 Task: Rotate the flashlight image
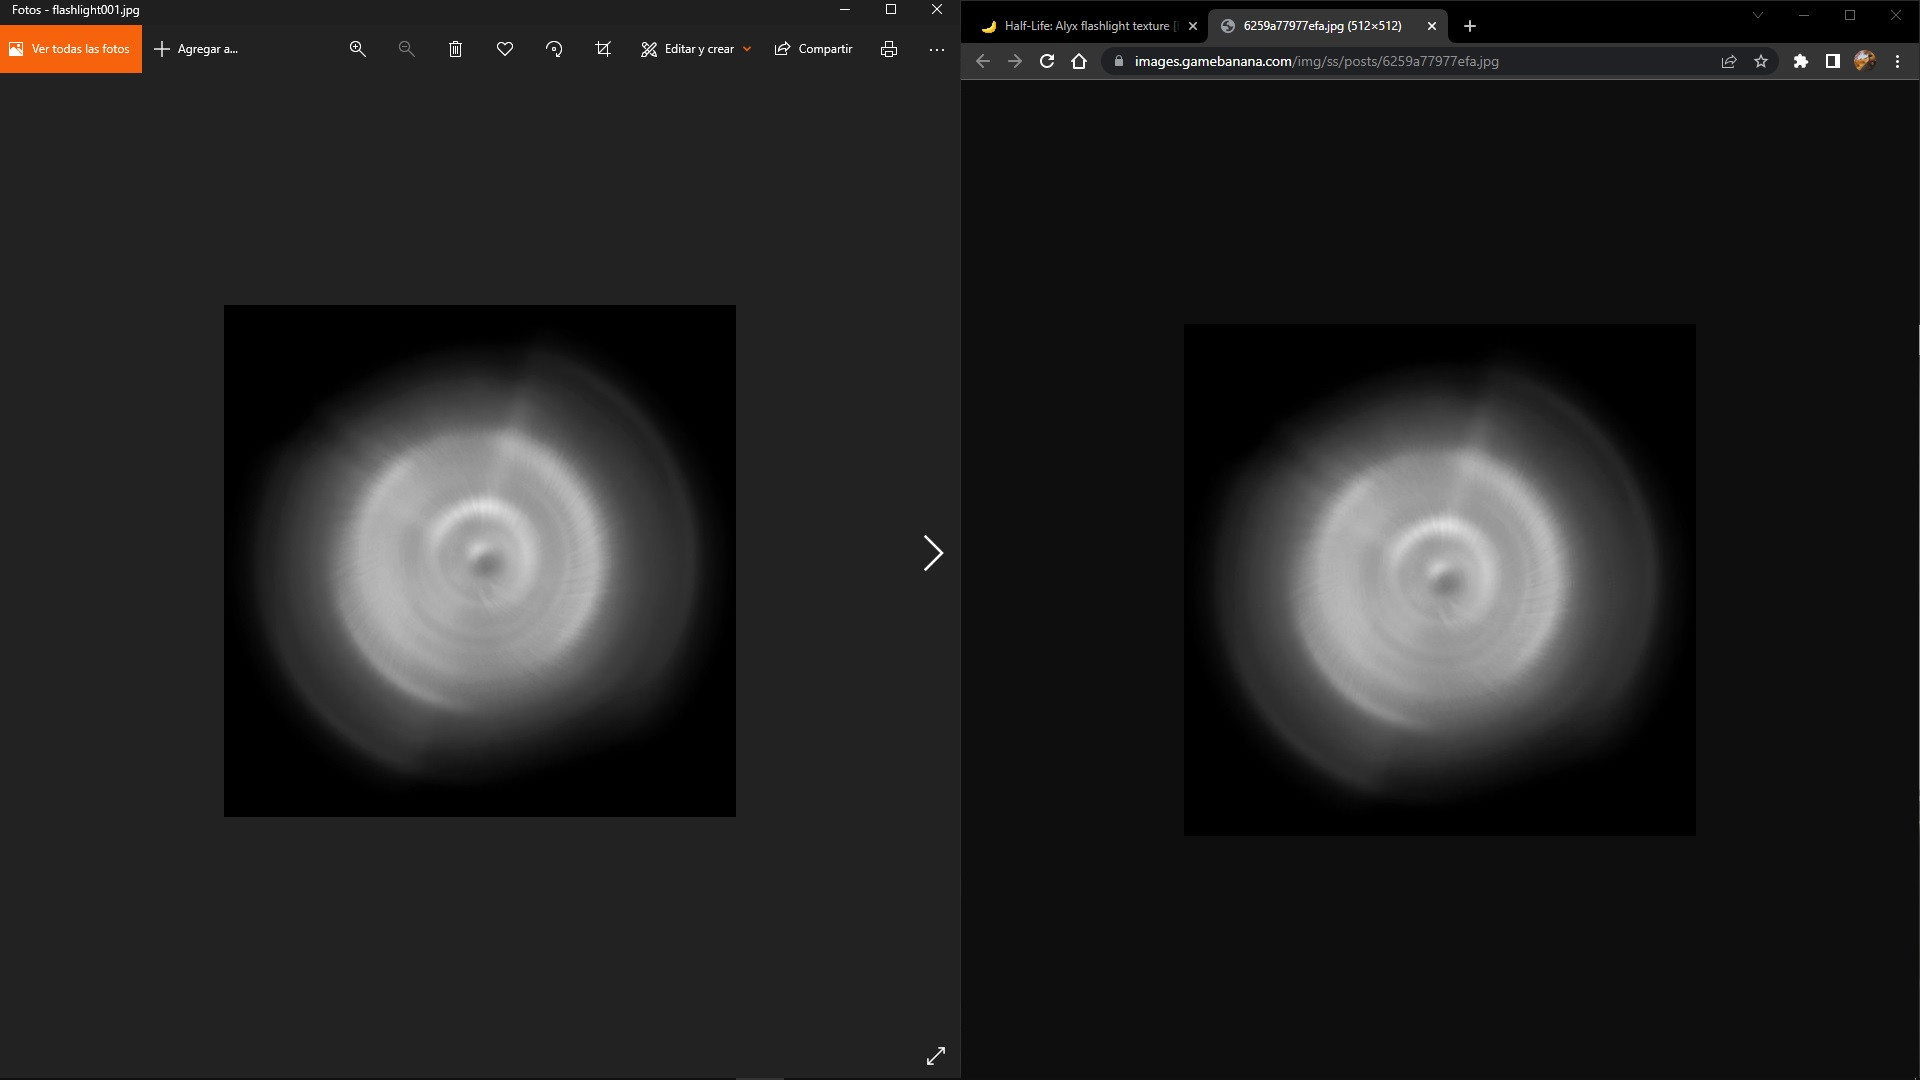[x=553, y=48]
